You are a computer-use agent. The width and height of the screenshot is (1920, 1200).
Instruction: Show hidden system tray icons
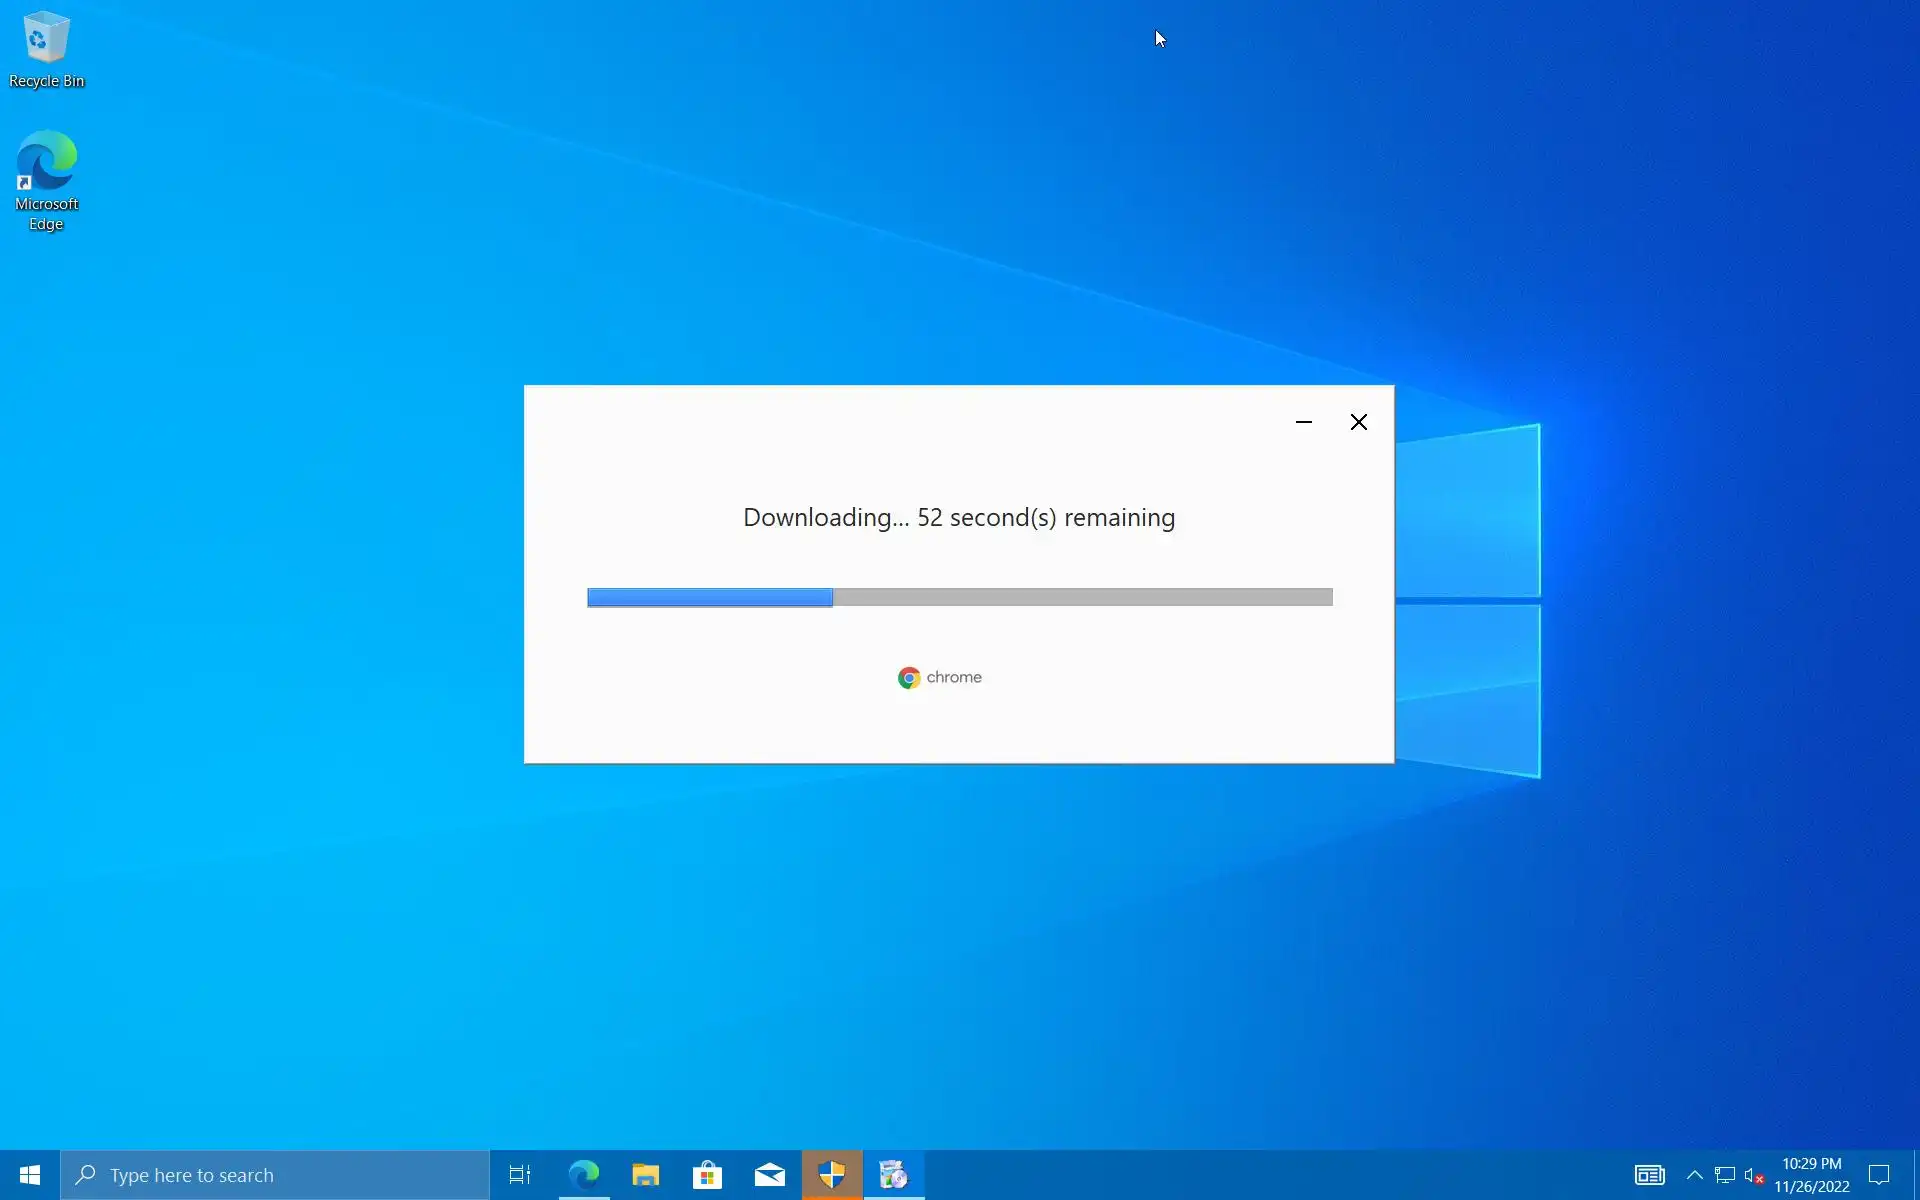(x=1694, y=1175)
